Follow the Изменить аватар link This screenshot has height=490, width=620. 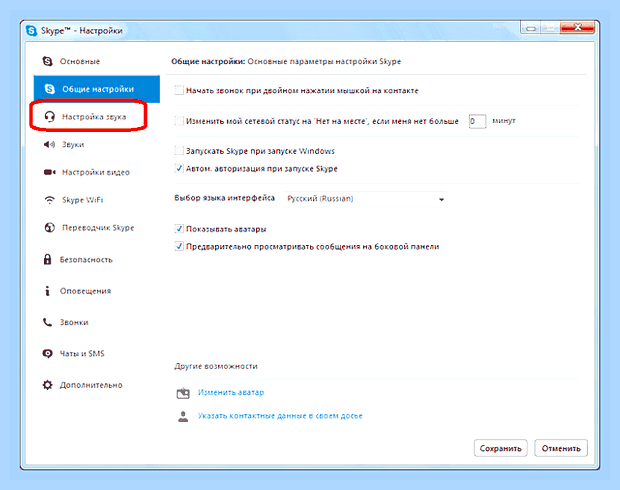231,392
